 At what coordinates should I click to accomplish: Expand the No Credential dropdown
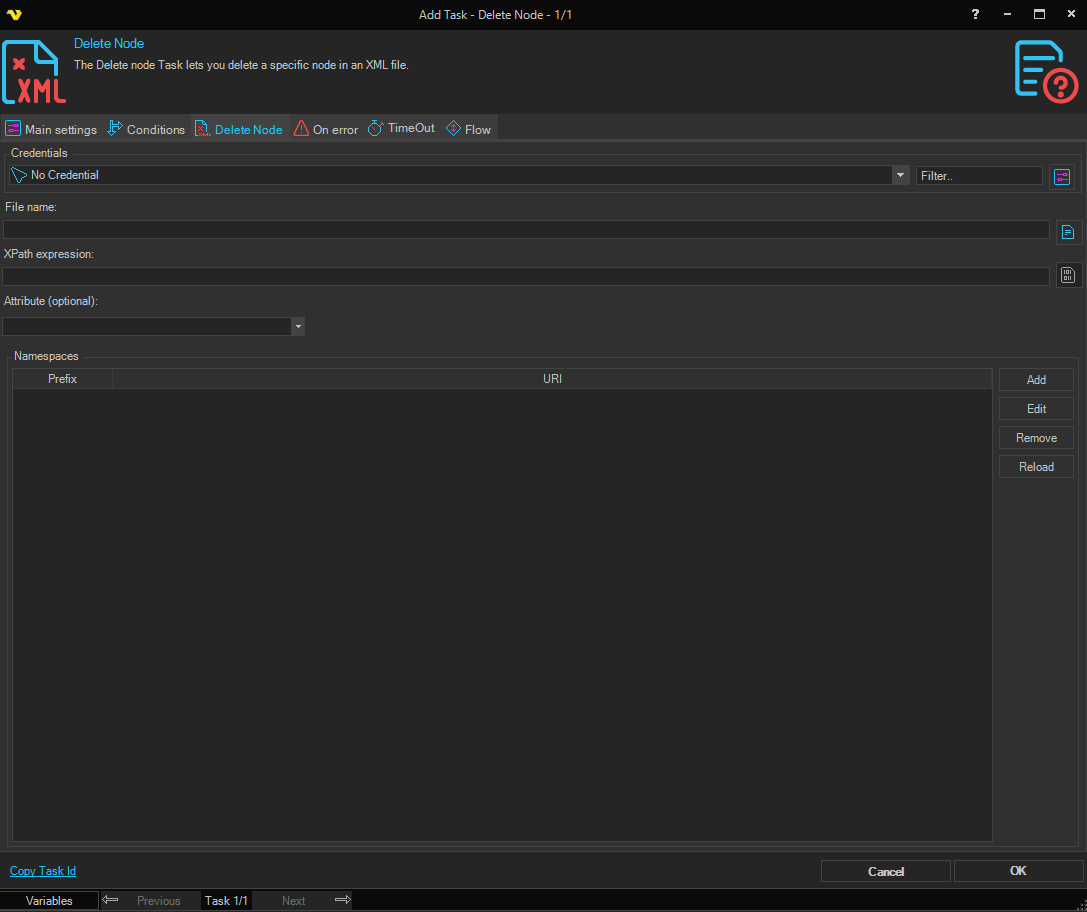(900, 175)
